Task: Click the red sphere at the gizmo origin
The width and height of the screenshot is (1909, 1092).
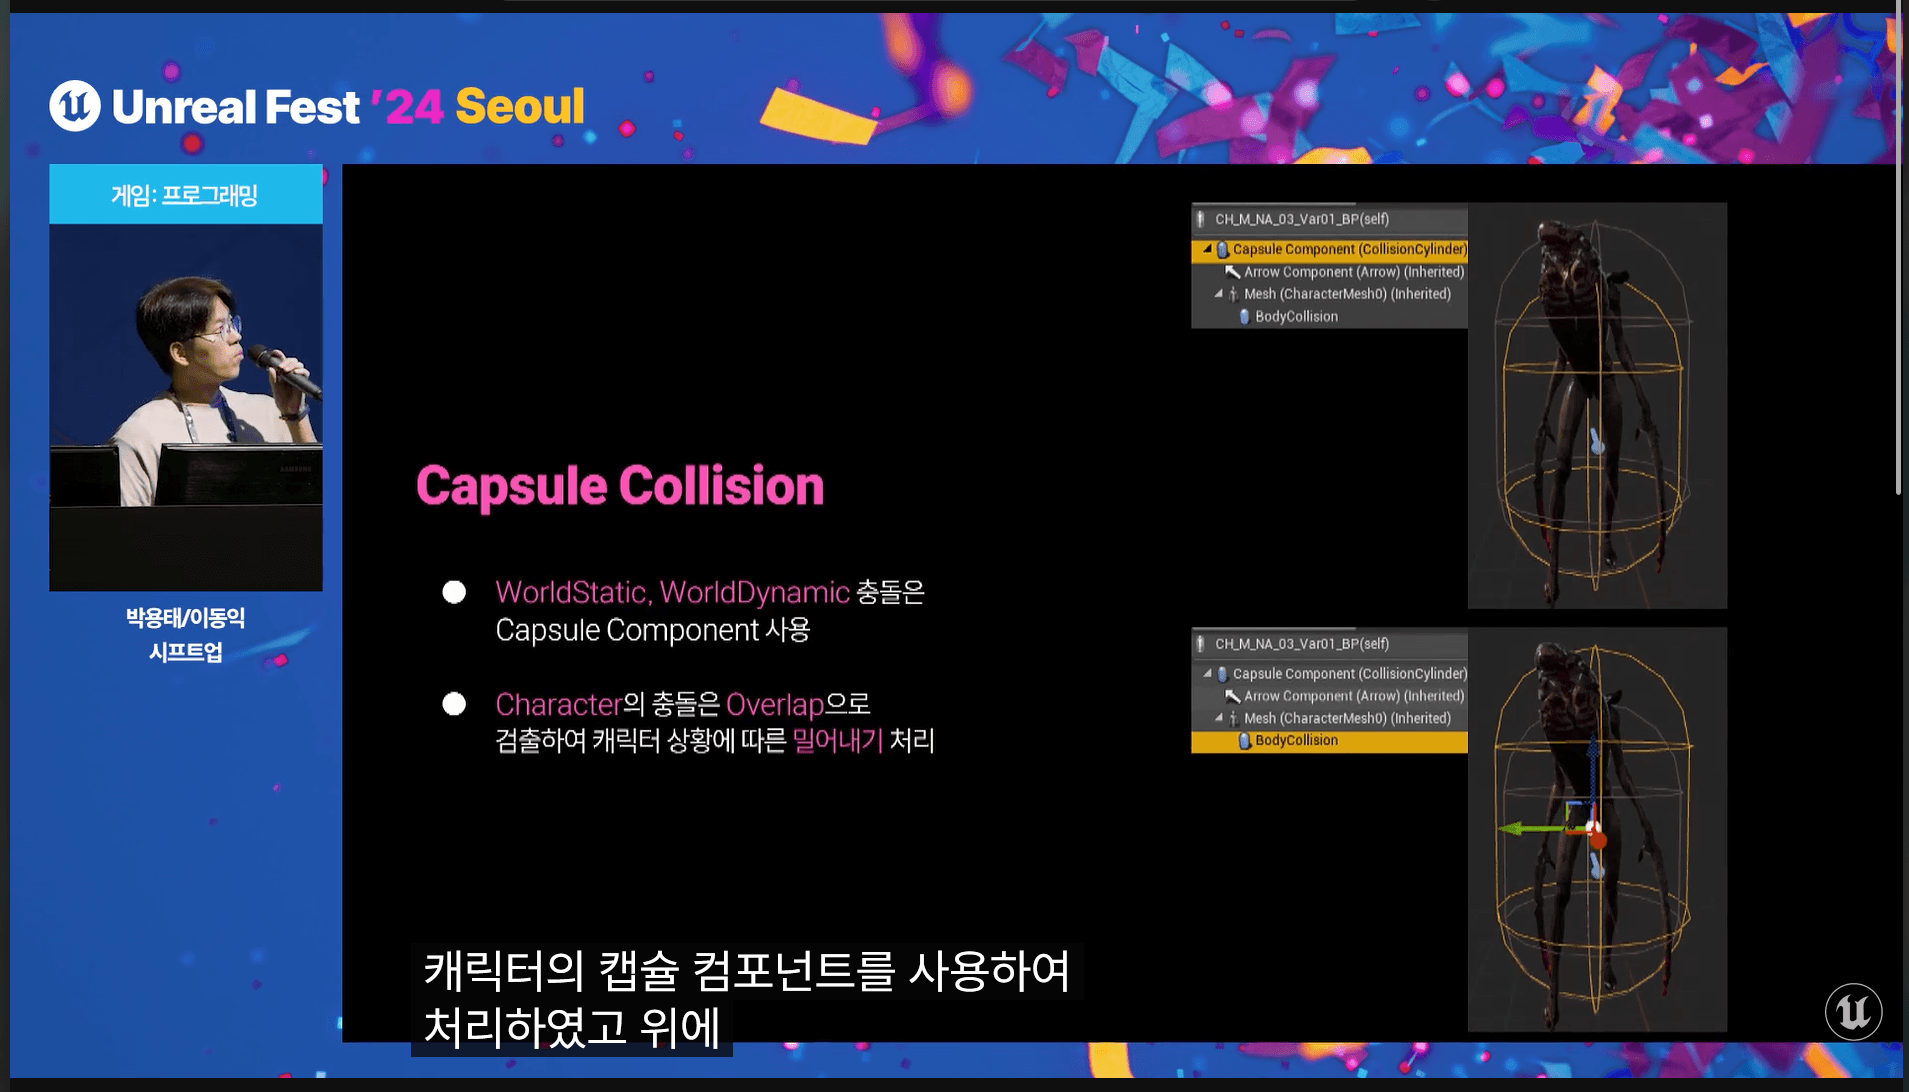Action: coord(1598,840)
